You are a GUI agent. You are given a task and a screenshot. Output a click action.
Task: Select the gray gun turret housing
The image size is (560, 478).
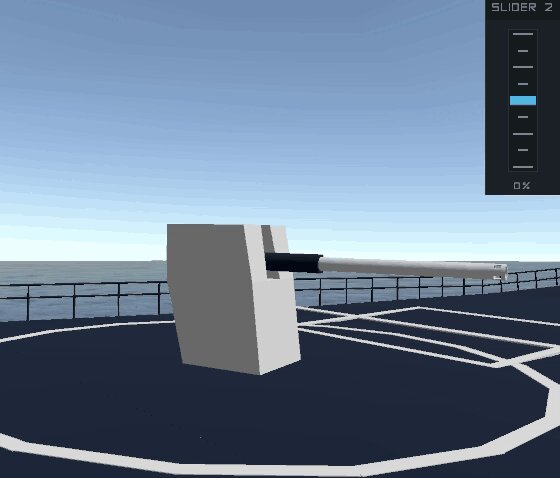point(229,298)
